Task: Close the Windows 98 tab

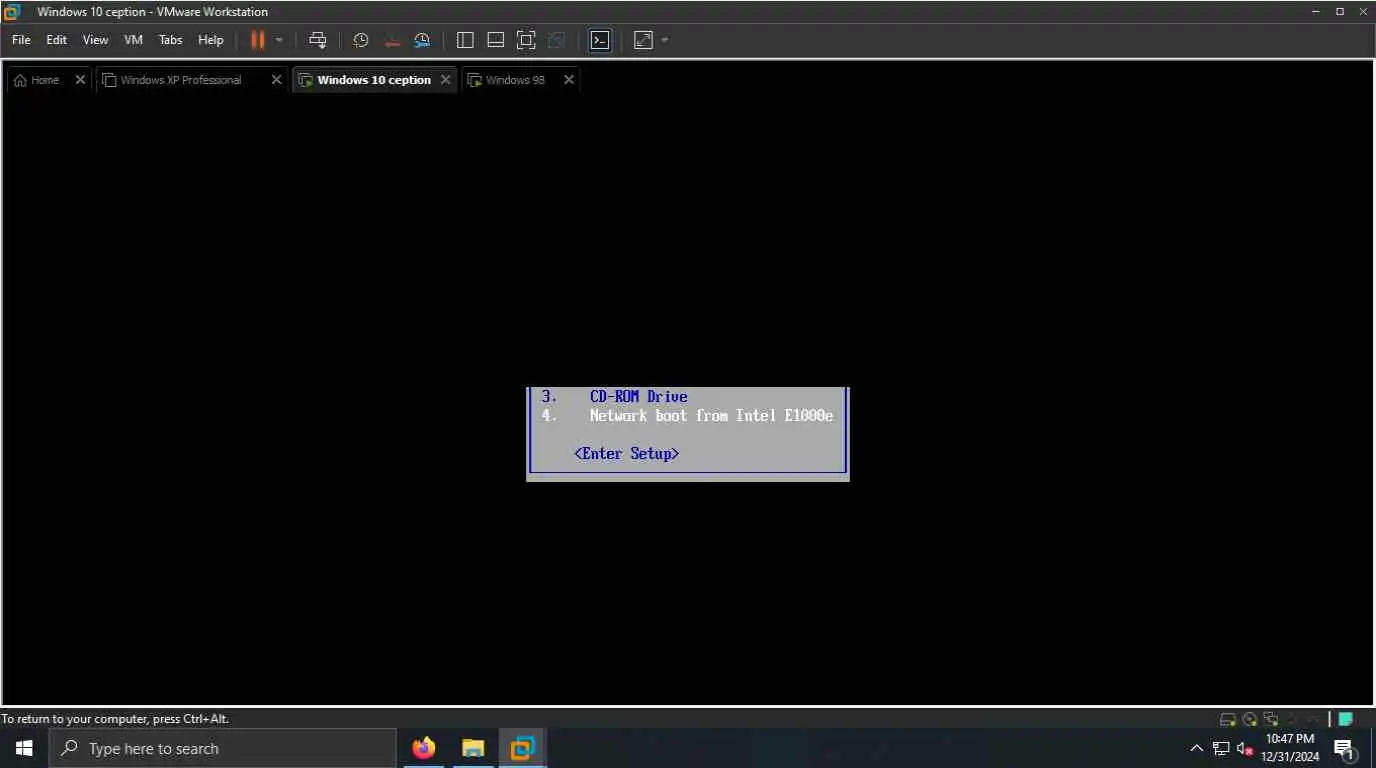Action: [569, 80]
